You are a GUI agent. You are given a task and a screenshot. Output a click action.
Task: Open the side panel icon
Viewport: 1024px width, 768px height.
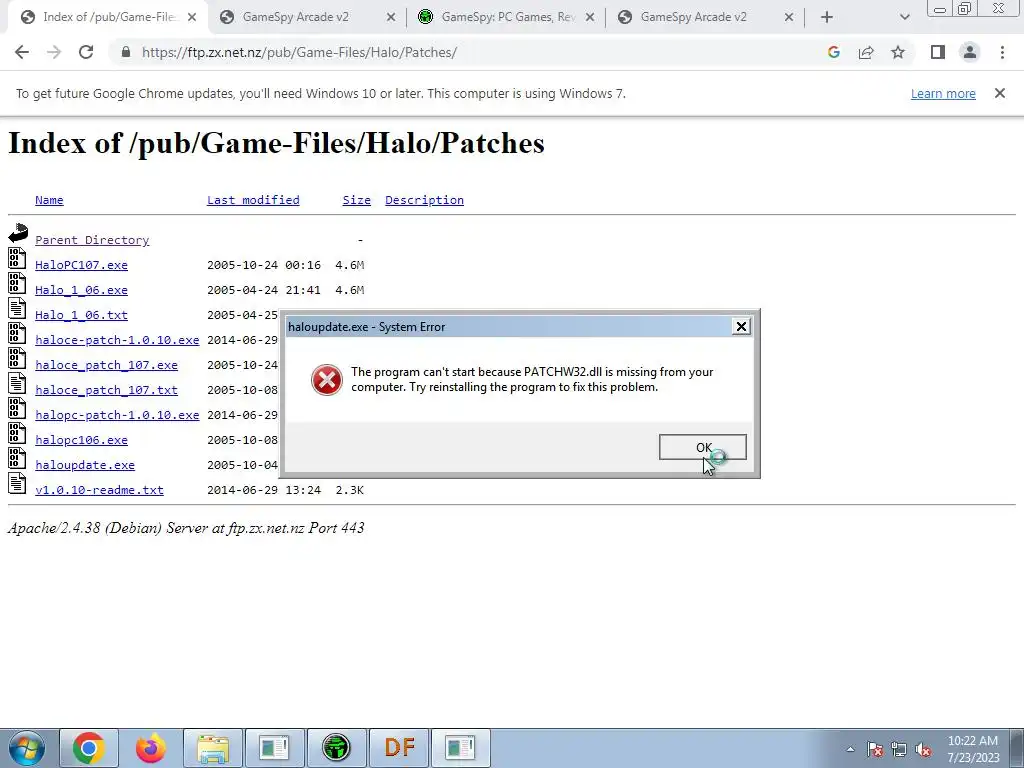(938, 52)
